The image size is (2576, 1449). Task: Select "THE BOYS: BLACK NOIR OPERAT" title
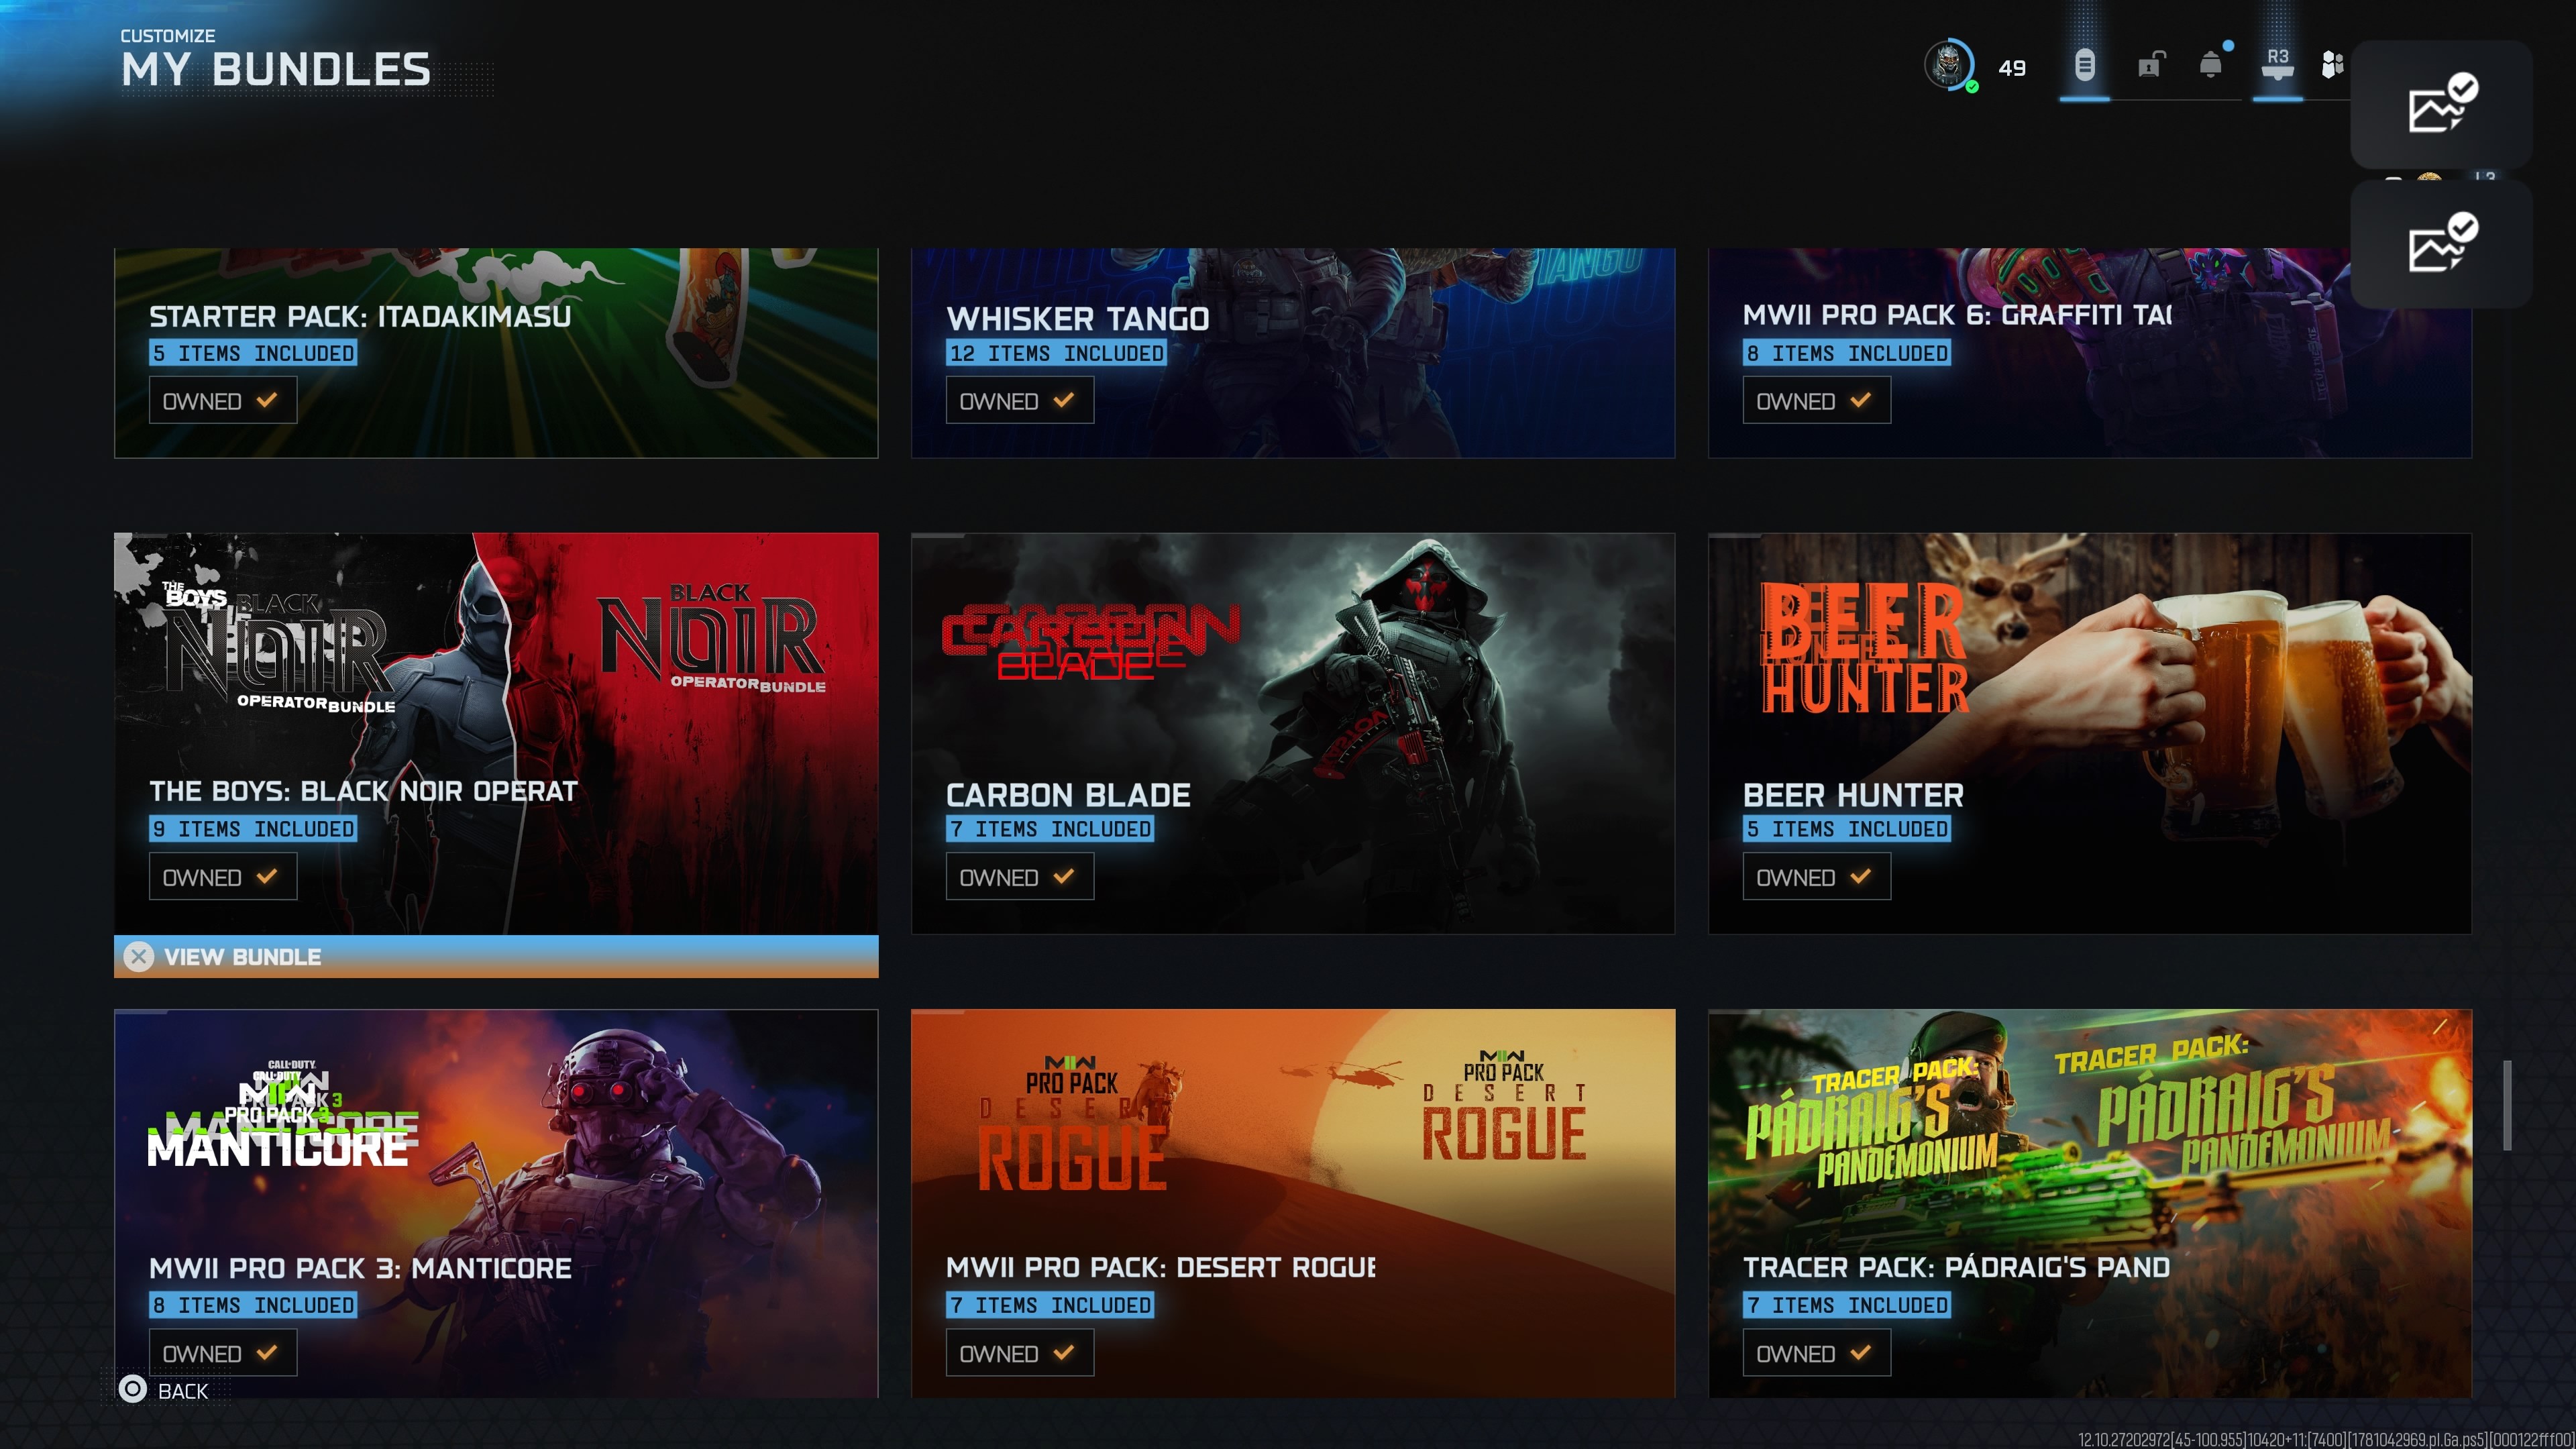tap(363, 791)
